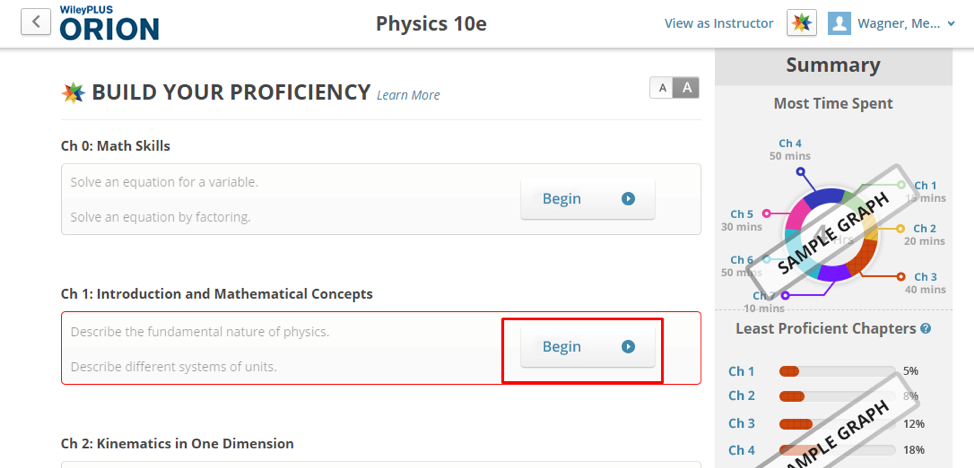
Task: Switch to small font size A
Action: (x=663, y=88)
